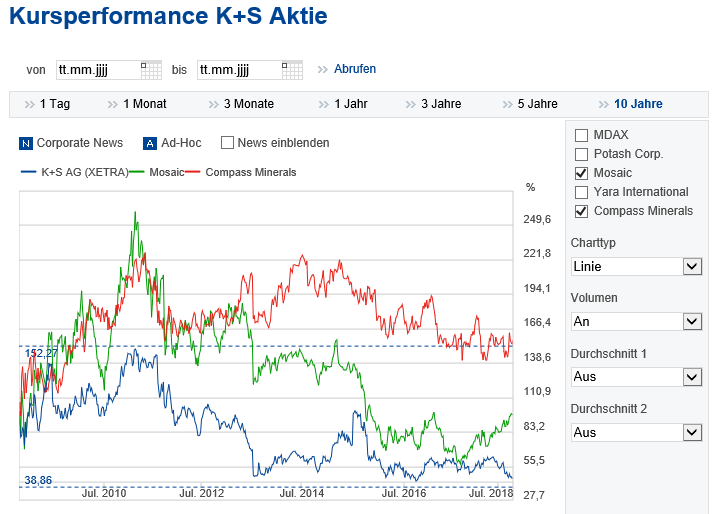The height and width of the screenshot is (514, 713).
Task: Enable the 'News einblenden' checkbox
Action: (x=228, y=143)
